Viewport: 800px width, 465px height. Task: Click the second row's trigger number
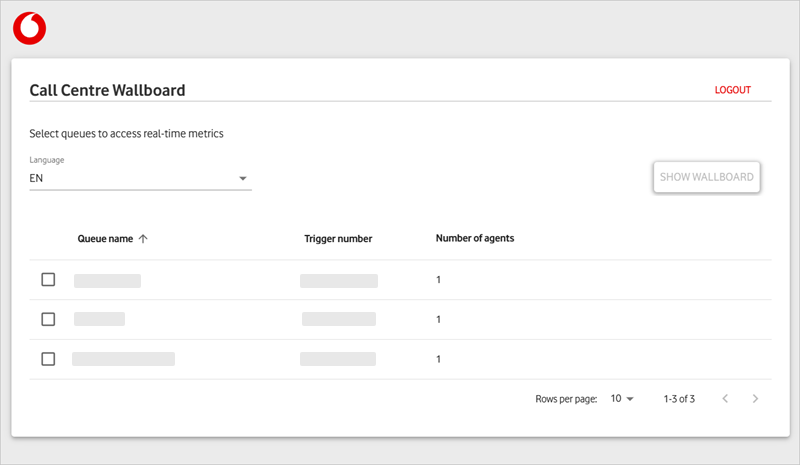pos(339,319)
